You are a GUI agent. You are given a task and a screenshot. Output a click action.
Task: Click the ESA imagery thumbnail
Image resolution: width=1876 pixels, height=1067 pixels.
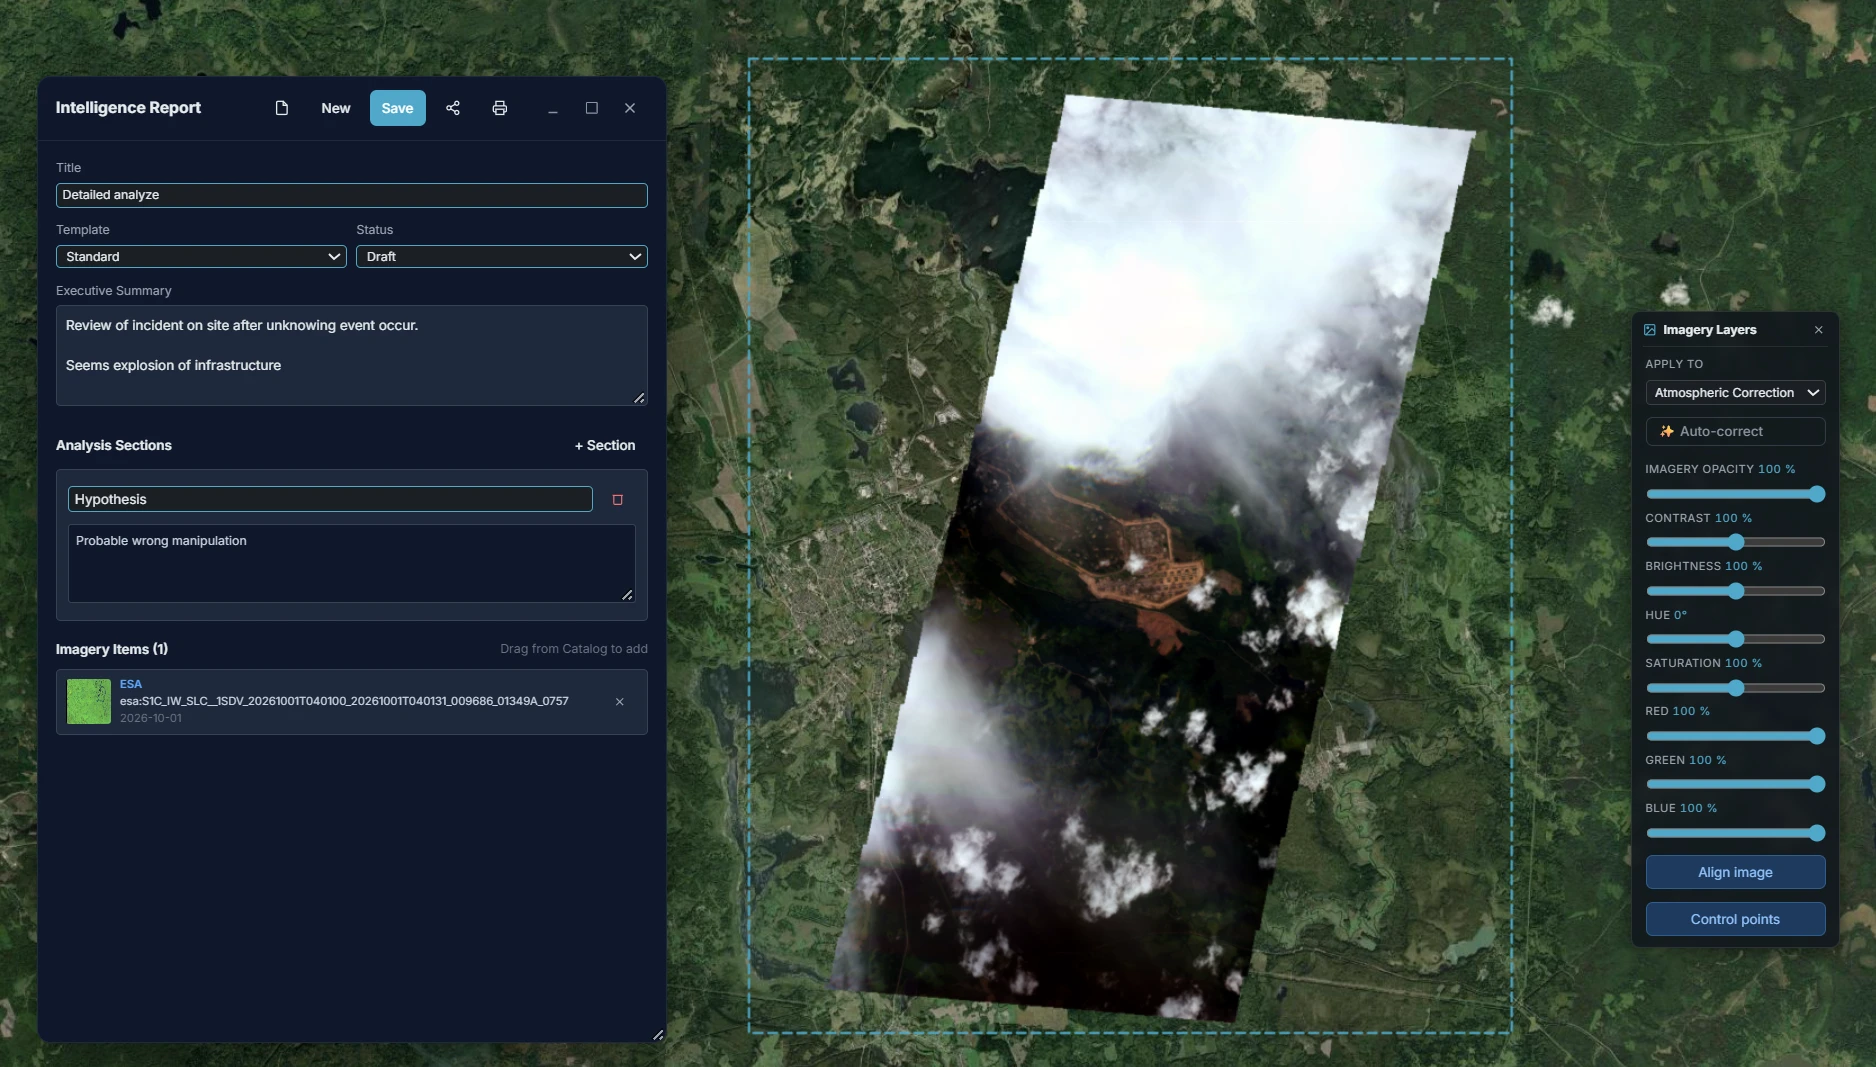click(x=89, y=702)
